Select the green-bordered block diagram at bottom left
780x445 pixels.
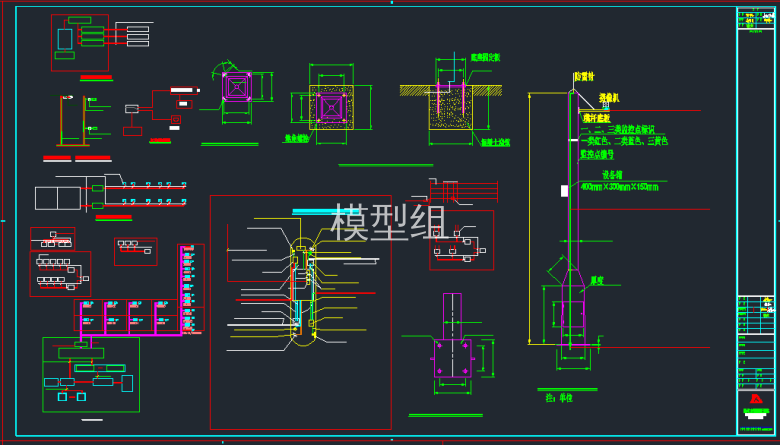pos(90,374)
